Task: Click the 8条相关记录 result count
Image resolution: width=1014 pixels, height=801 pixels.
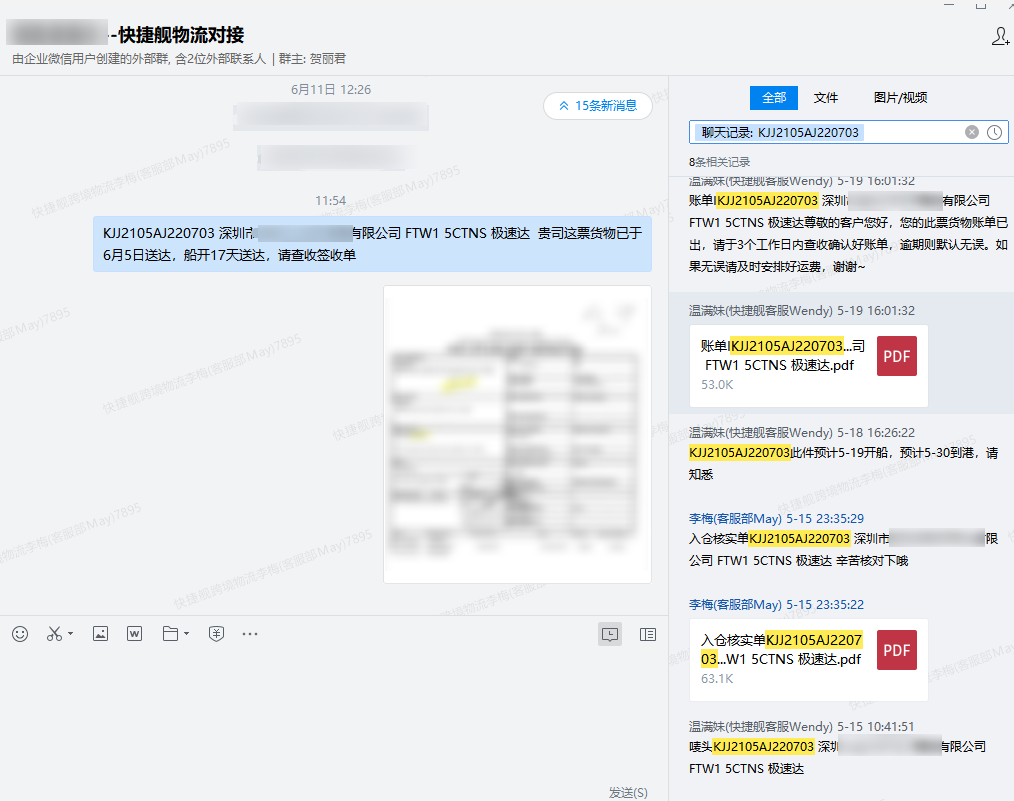Action: click(719, 162)
